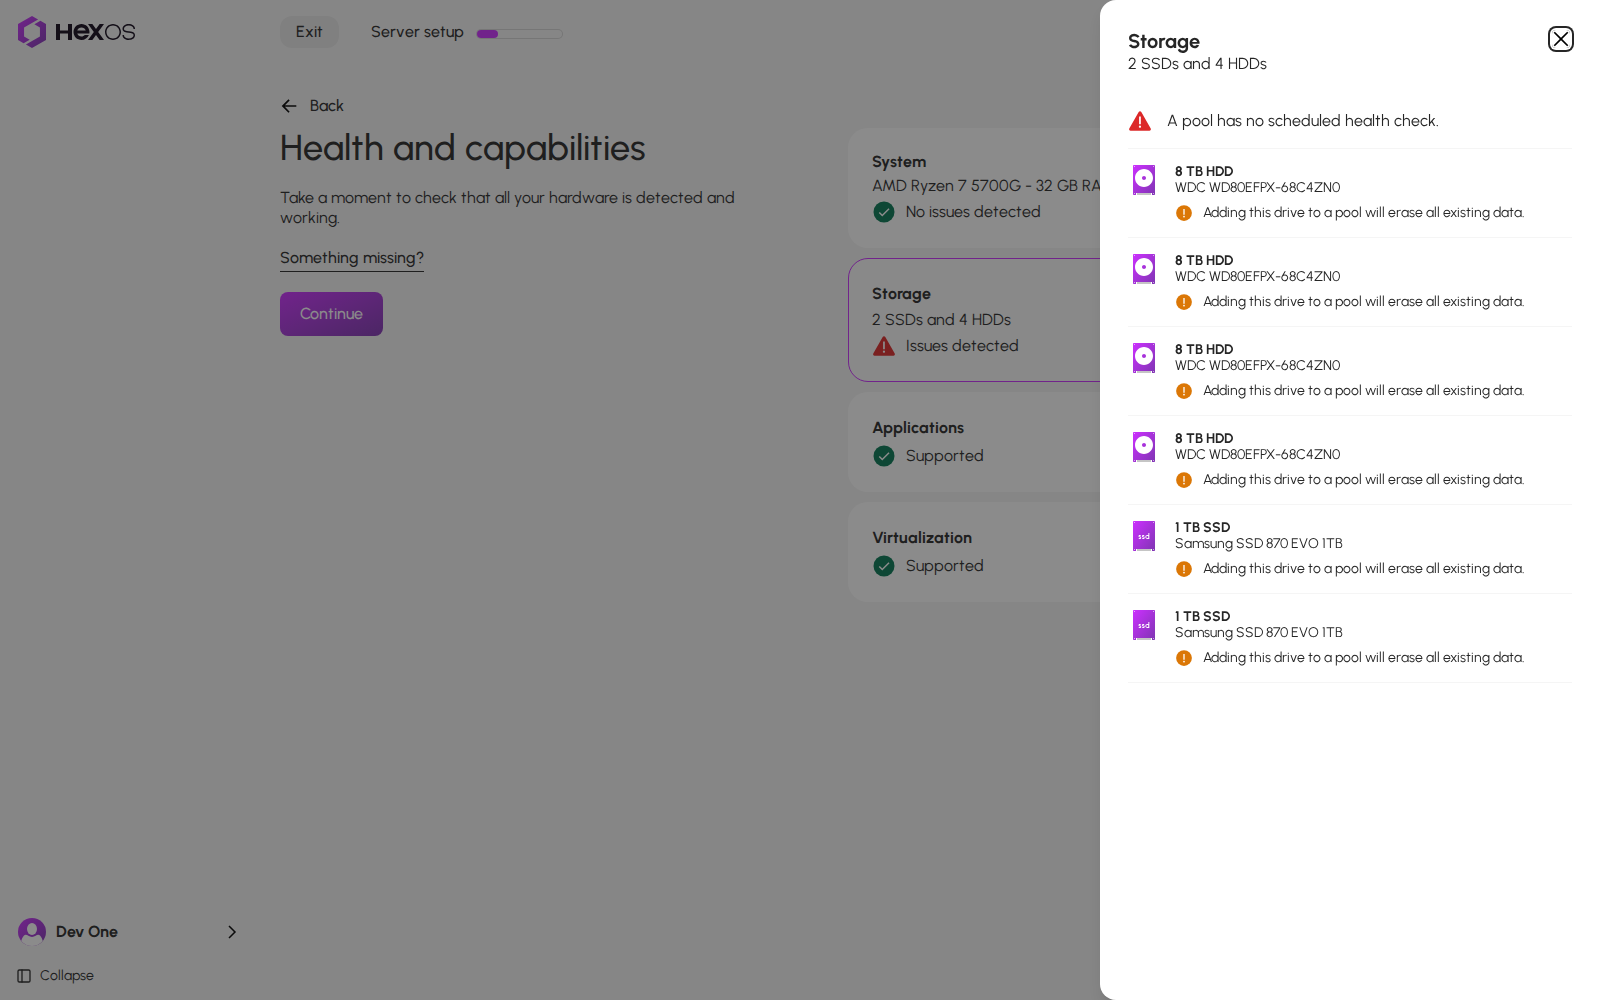Click 'Supported' text in Virtualization card
The height and width of the screenshot is (1000, 1600).
tap(945, 566)
